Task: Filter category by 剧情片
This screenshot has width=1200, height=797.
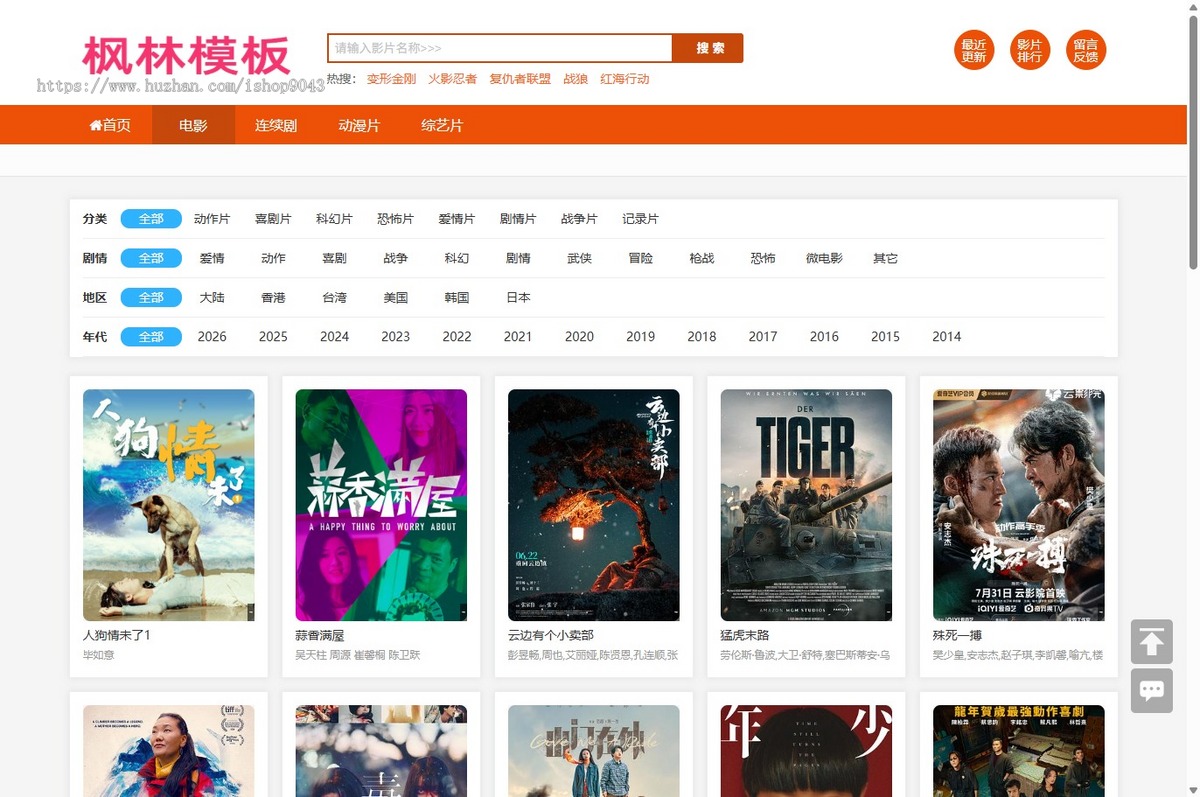Action: point(518,219)
